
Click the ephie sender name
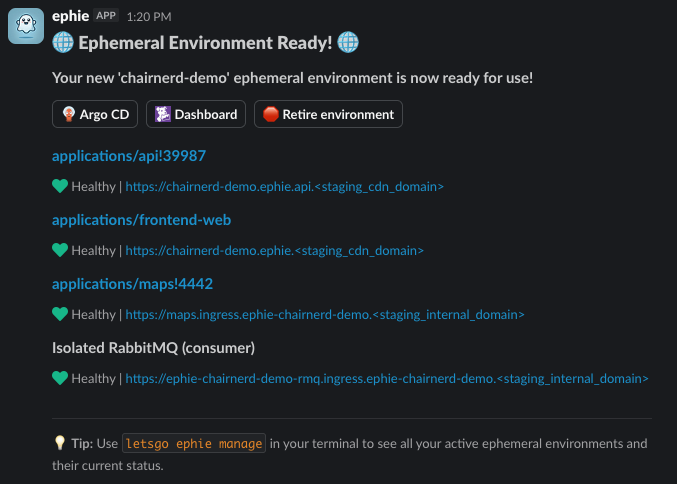coord(70,16)
